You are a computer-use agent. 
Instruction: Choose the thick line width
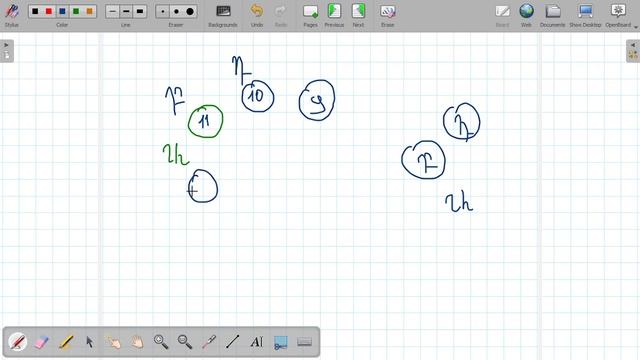coord(140,11)
